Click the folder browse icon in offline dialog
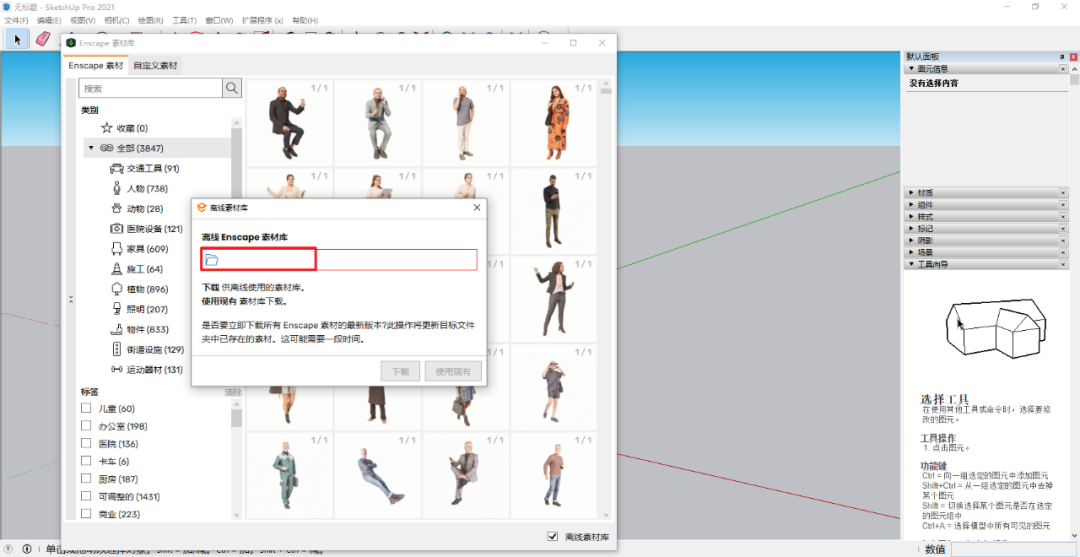This screenshot has height=557, width=1080. pyautogui.click(x=211, y=260)
